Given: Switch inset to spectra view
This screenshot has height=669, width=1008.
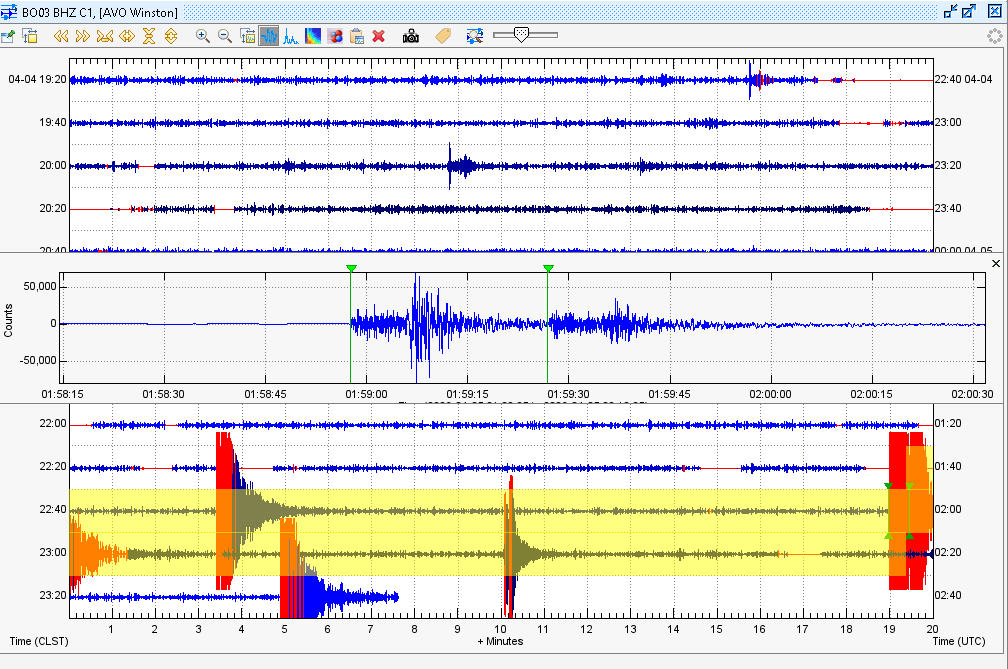Looking at the screenshot, I should 291,36.
